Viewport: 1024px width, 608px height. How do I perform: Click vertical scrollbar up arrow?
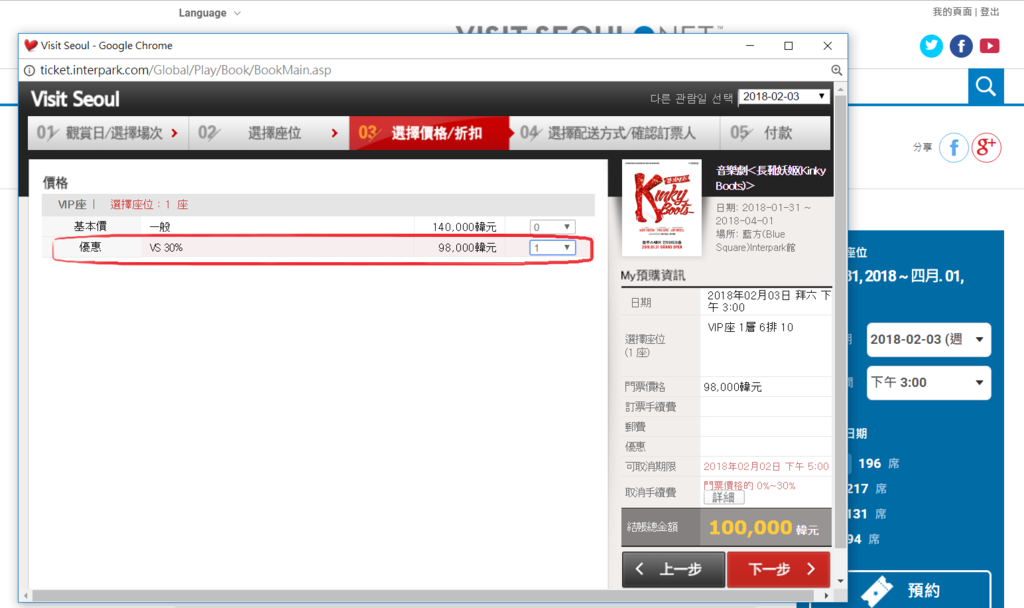[840, 89]
